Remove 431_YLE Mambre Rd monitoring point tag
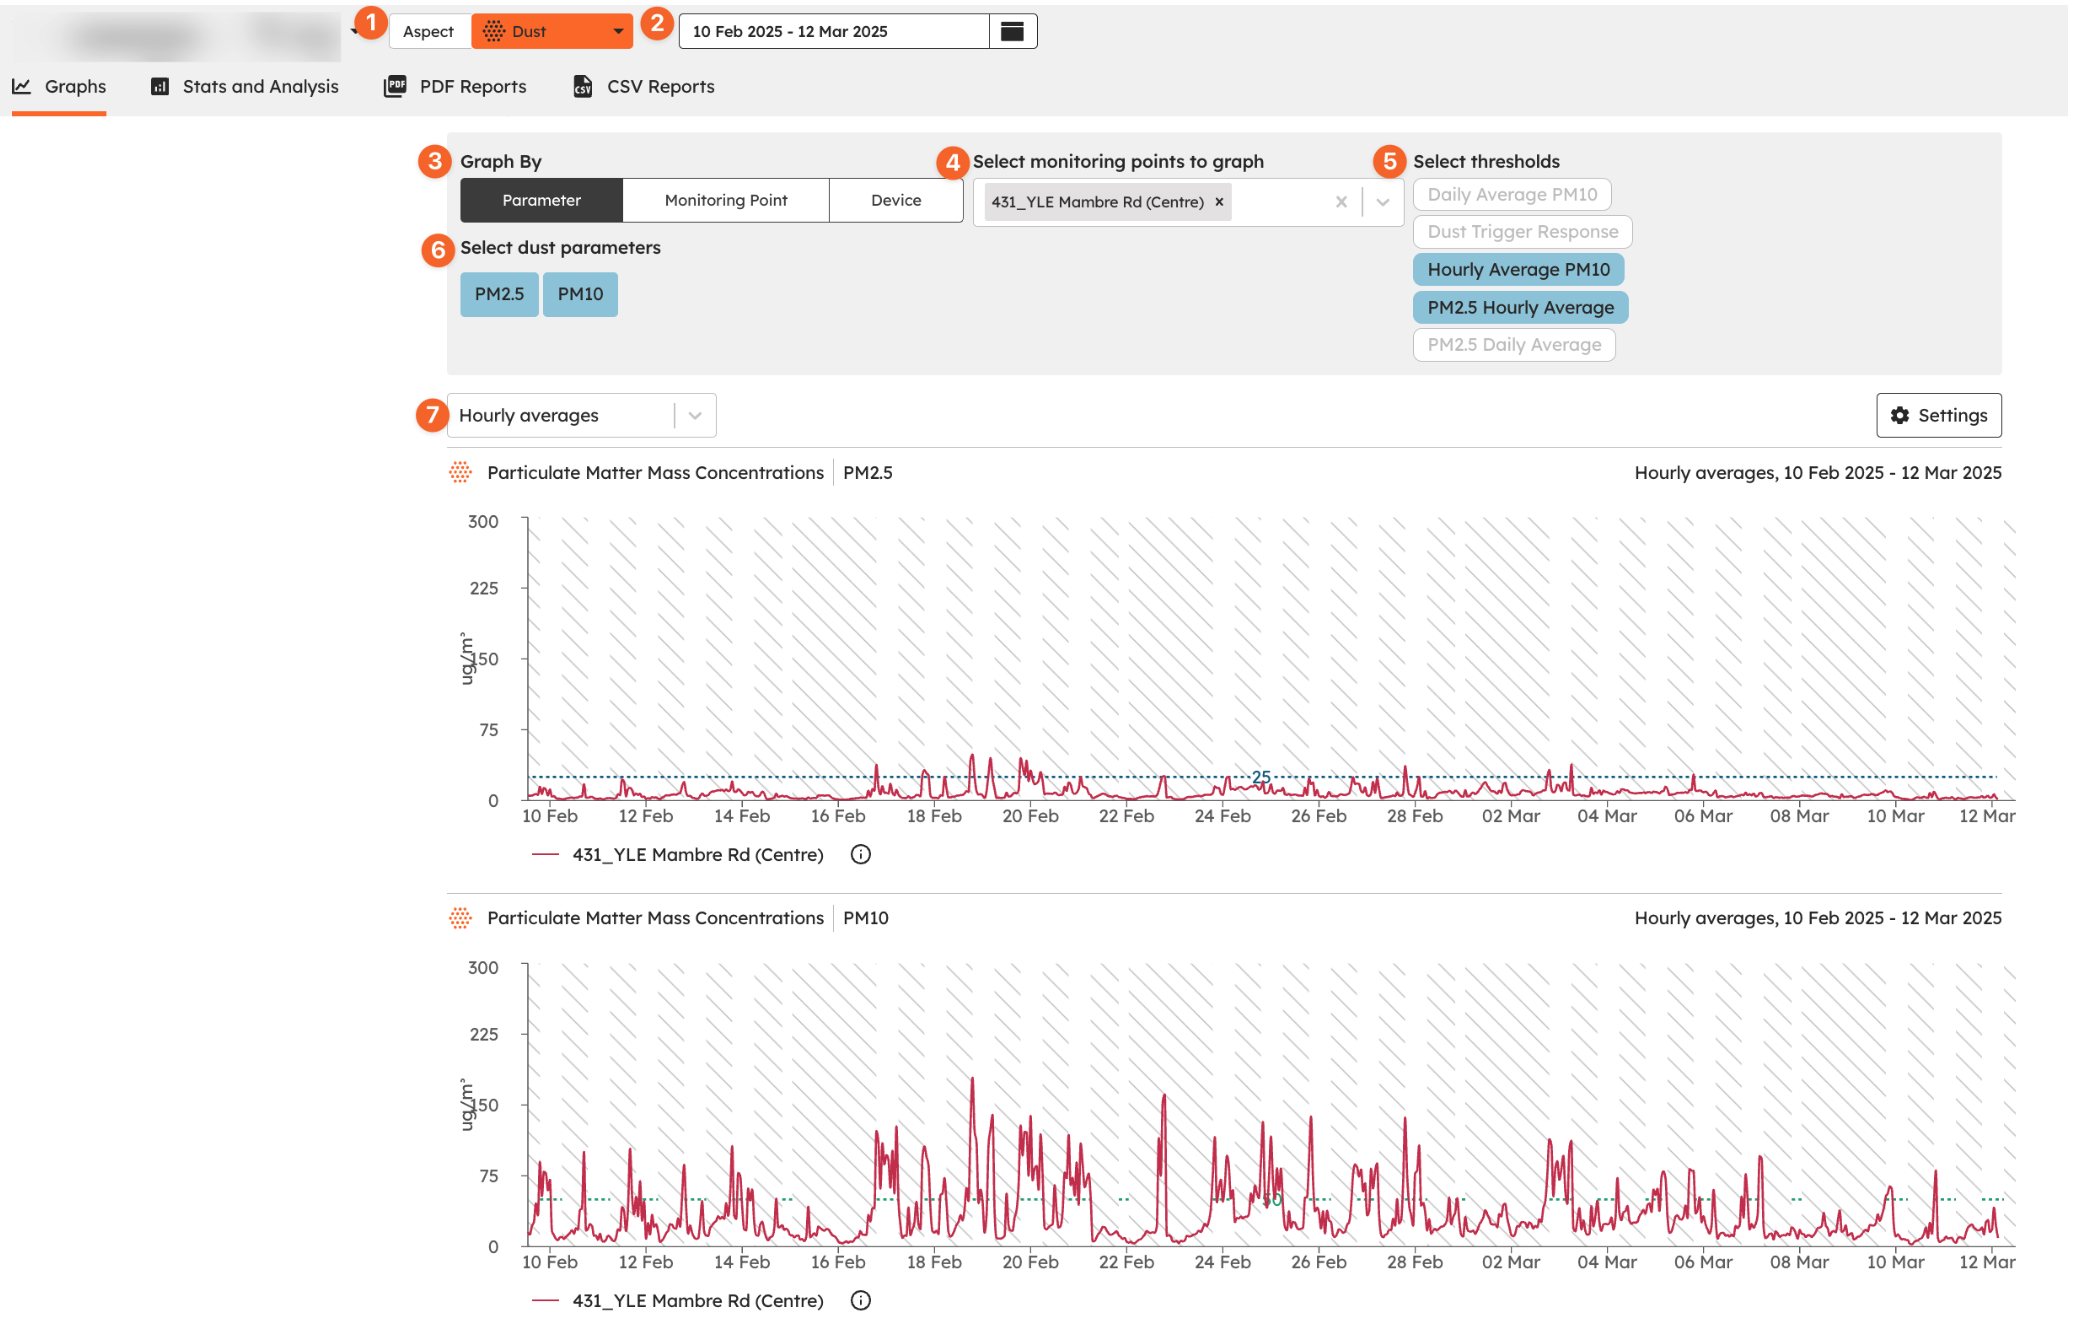The height and width of the screenshot is (1320, 2080). tap(1219, 202)
